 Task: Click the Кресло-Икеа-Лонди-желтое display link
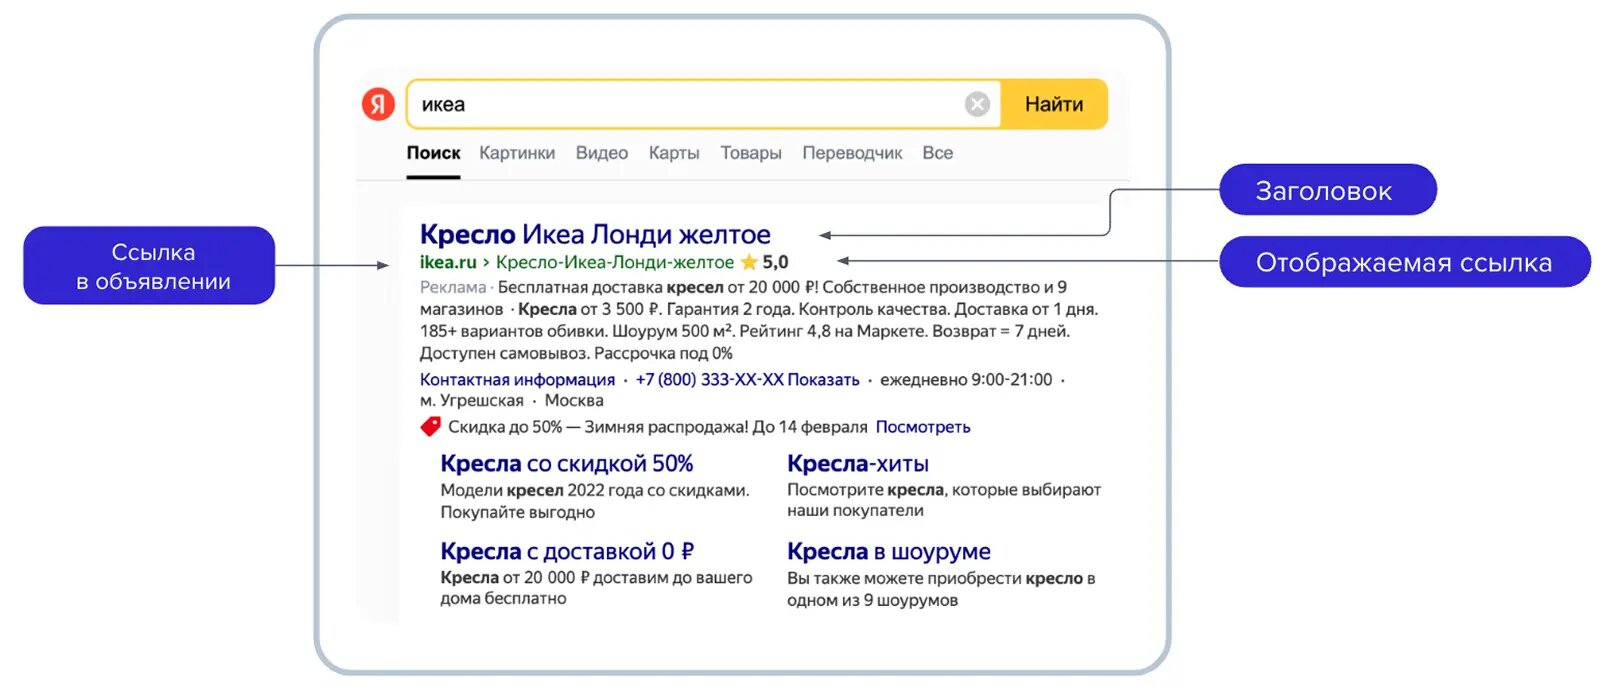pyautogui.click(x=615, y=262)
